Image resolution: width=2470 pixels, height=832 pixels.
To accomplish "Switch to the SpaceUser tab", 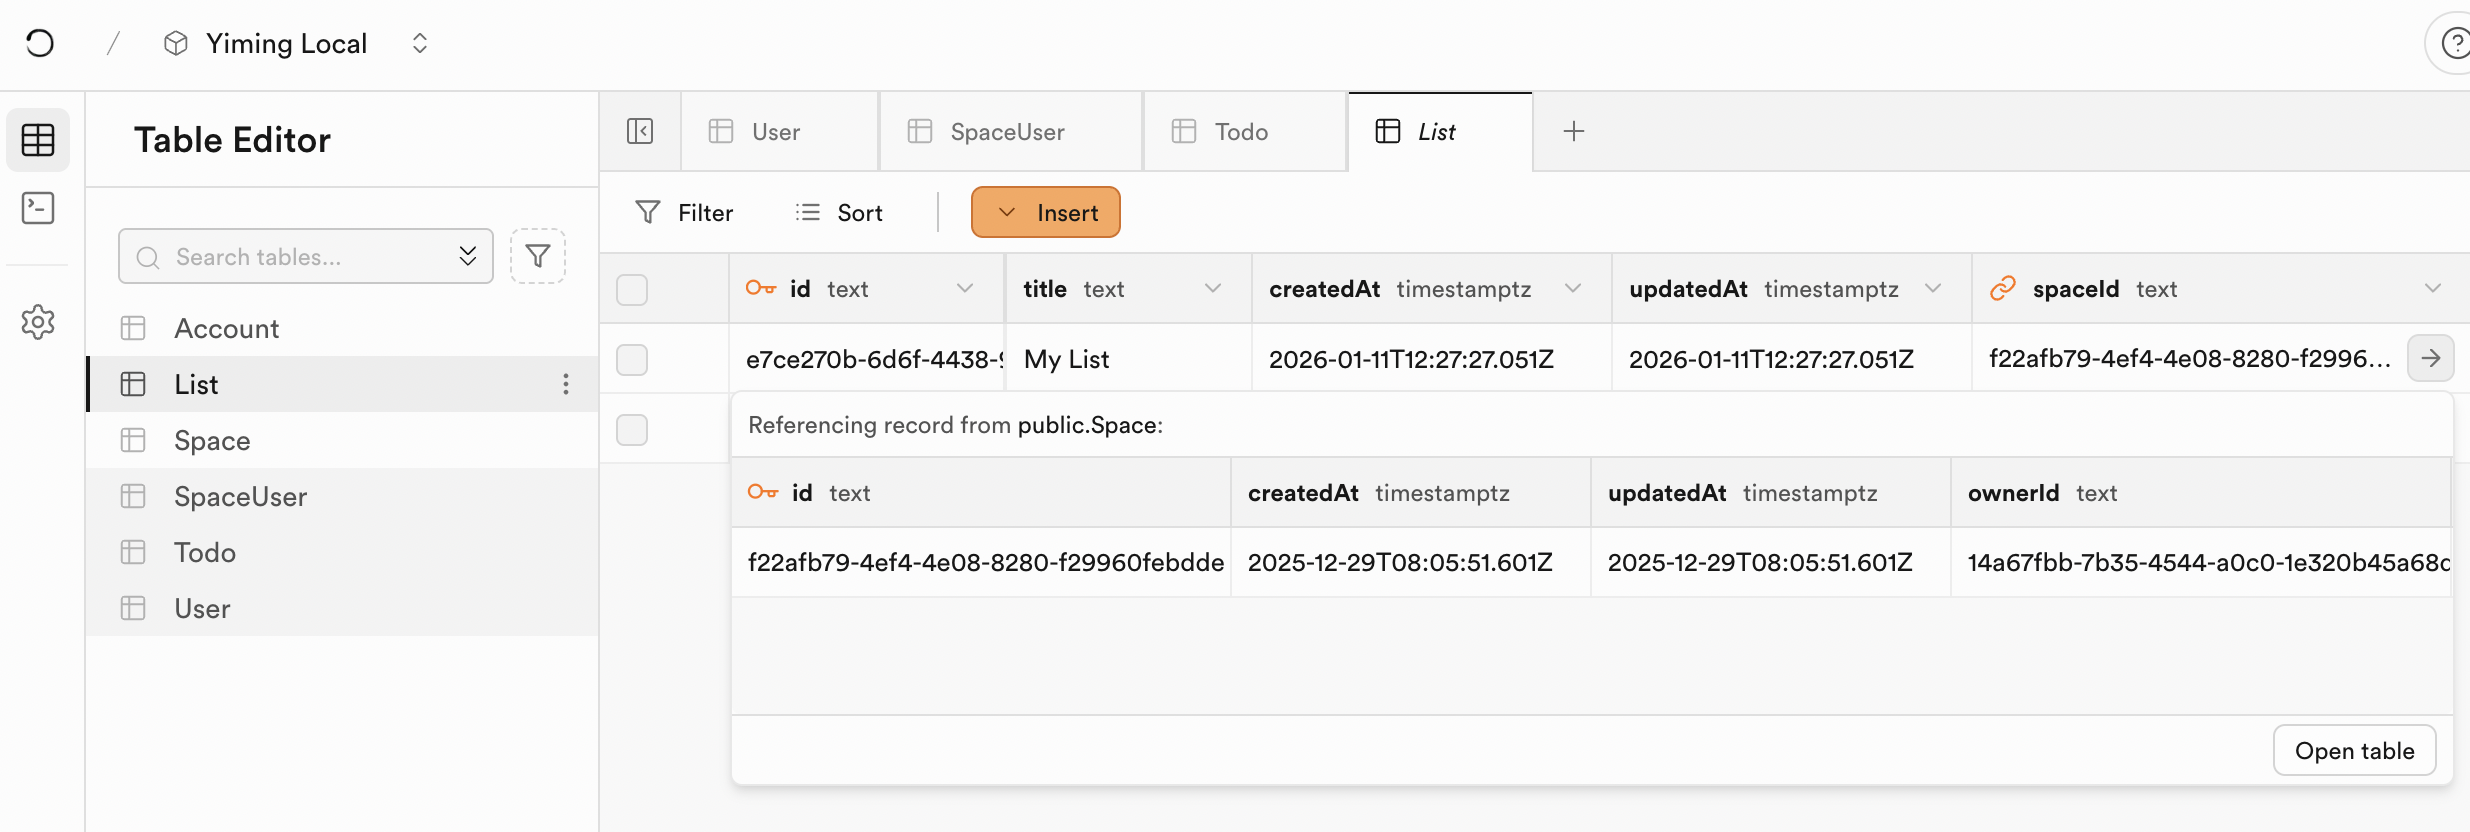I will coord(1008,132).
